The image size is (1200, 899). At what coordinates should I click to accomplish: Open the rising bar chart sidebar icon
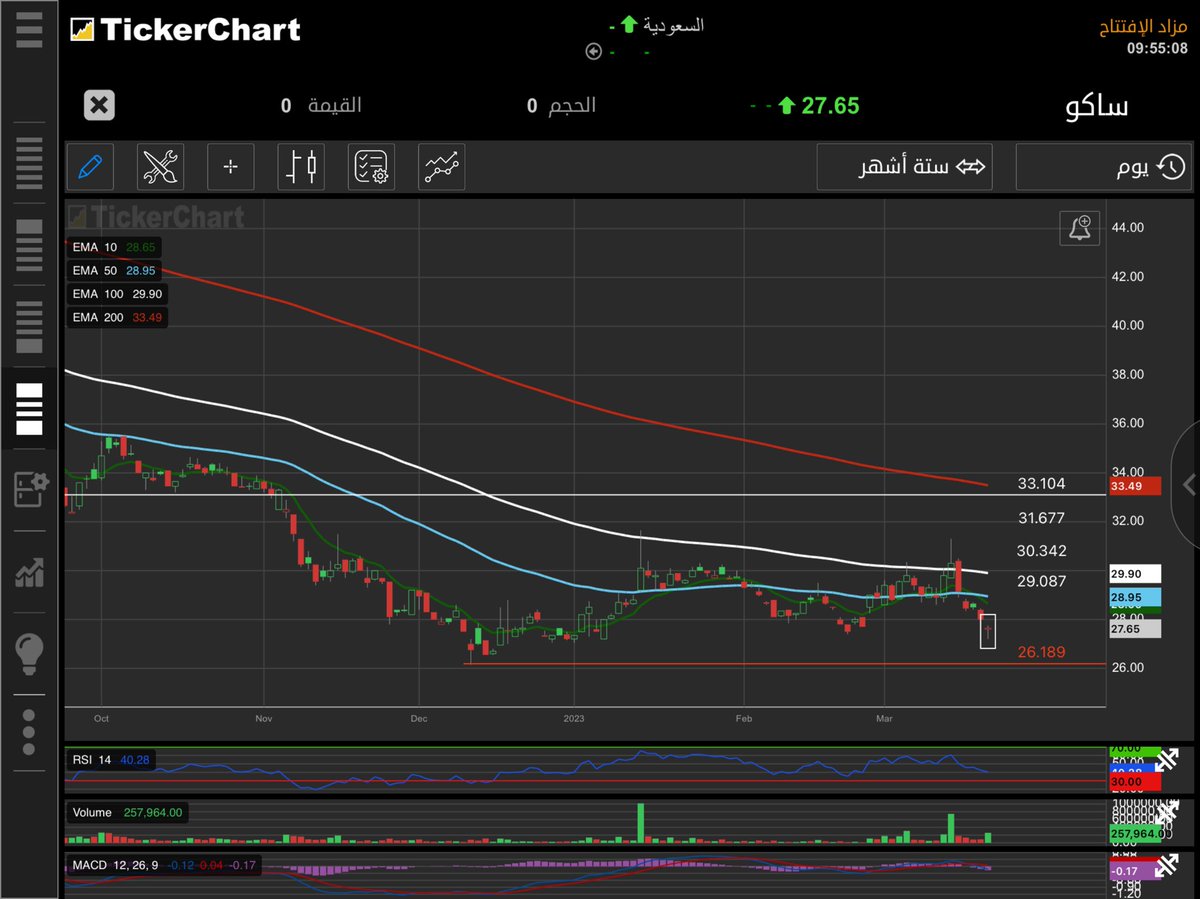point(29,572)
